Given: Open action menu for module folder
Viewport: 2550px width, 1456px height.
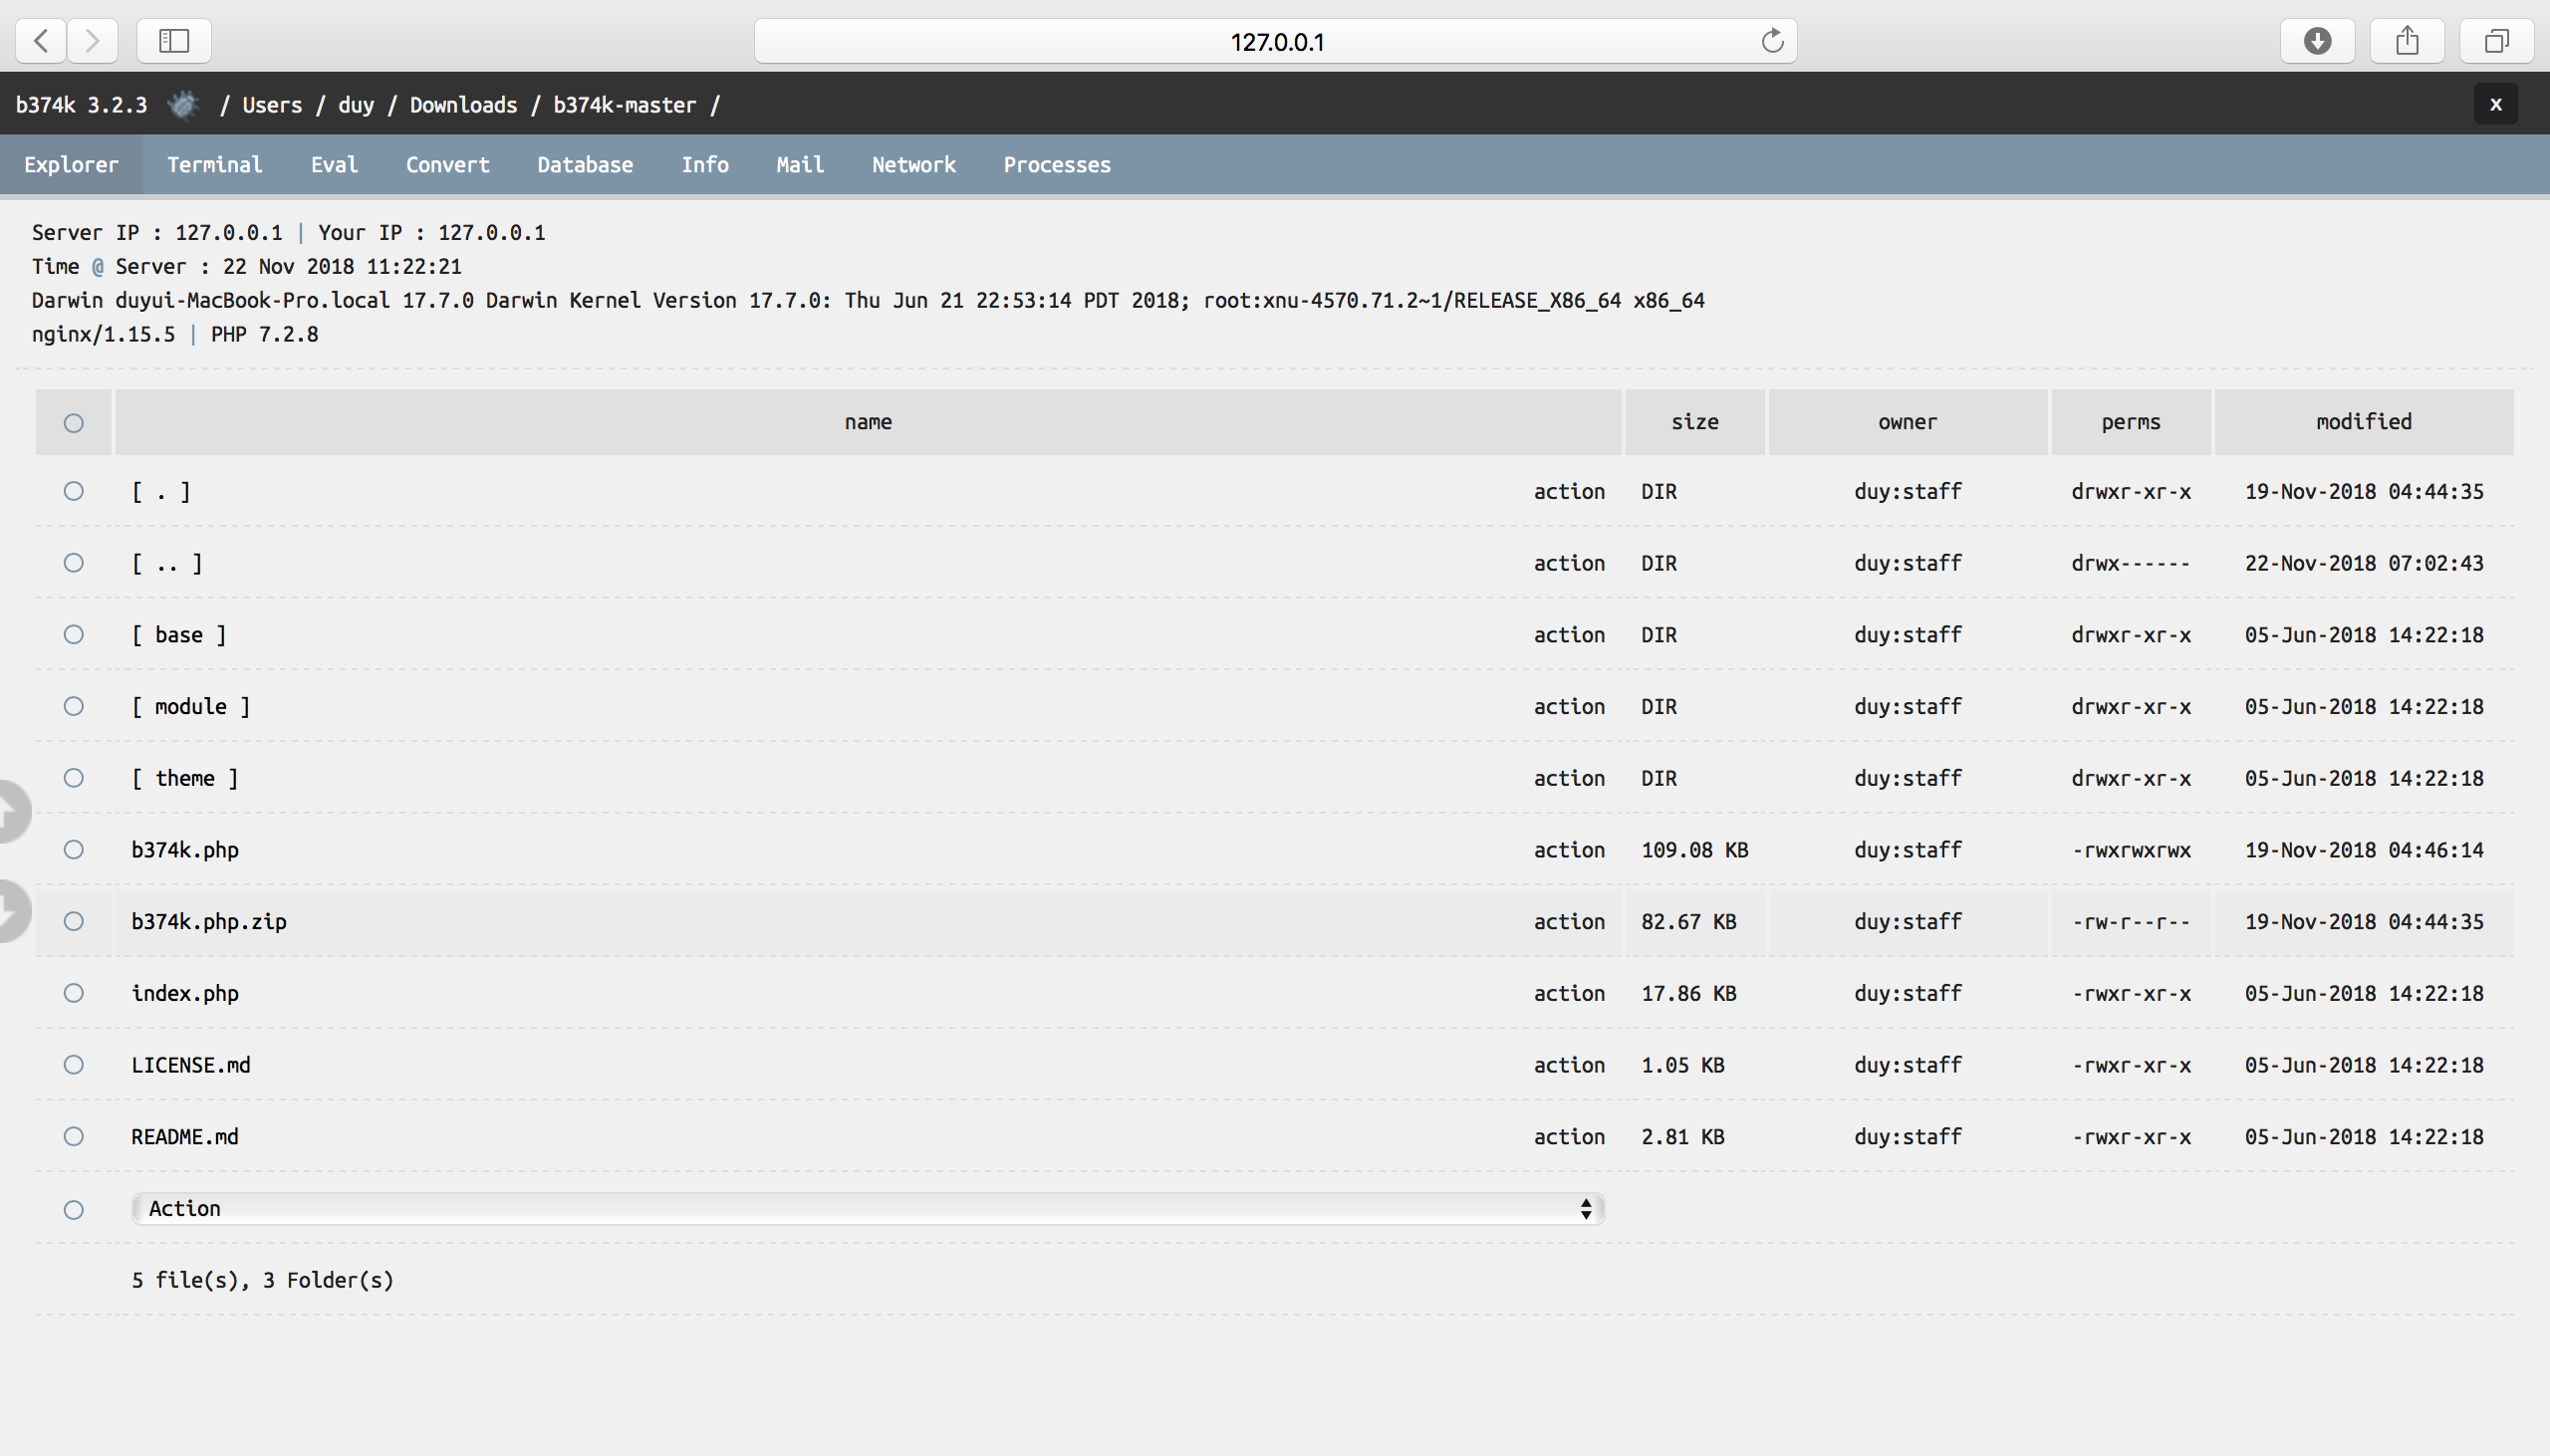Looking at the screenshot, I should (1569, 706).
